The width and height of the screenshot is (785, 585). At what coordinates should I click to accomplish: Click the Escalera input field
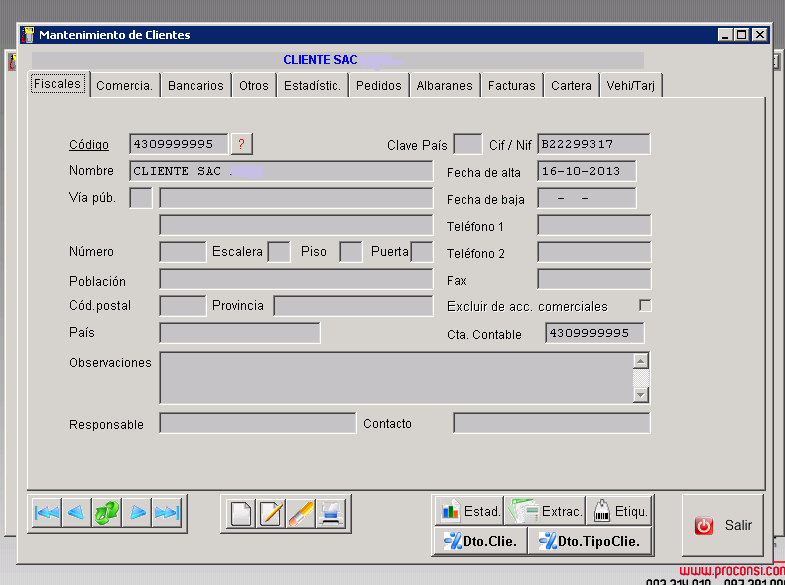pyautogui.click(x=279, y=252)
